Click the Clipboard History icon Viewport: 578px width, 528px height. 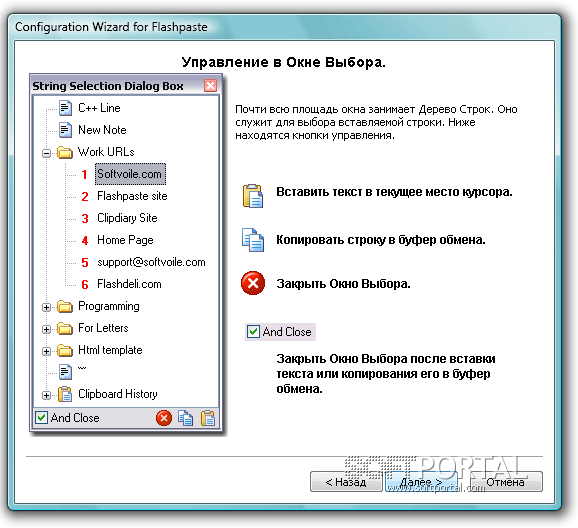pyautogui.click(x=65, y=394)
